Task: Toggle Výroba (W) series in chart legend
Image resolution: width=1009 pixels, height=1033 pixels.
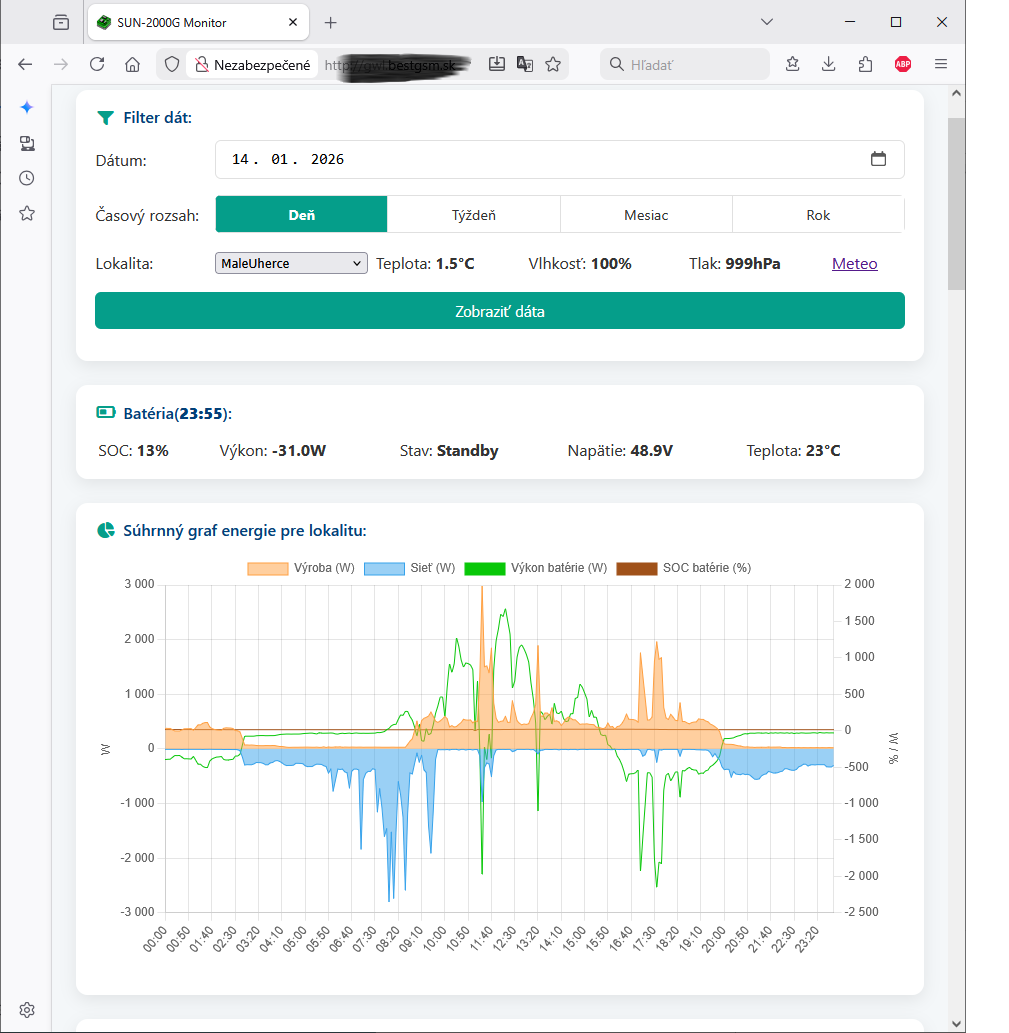Action: tap(301, 568)
